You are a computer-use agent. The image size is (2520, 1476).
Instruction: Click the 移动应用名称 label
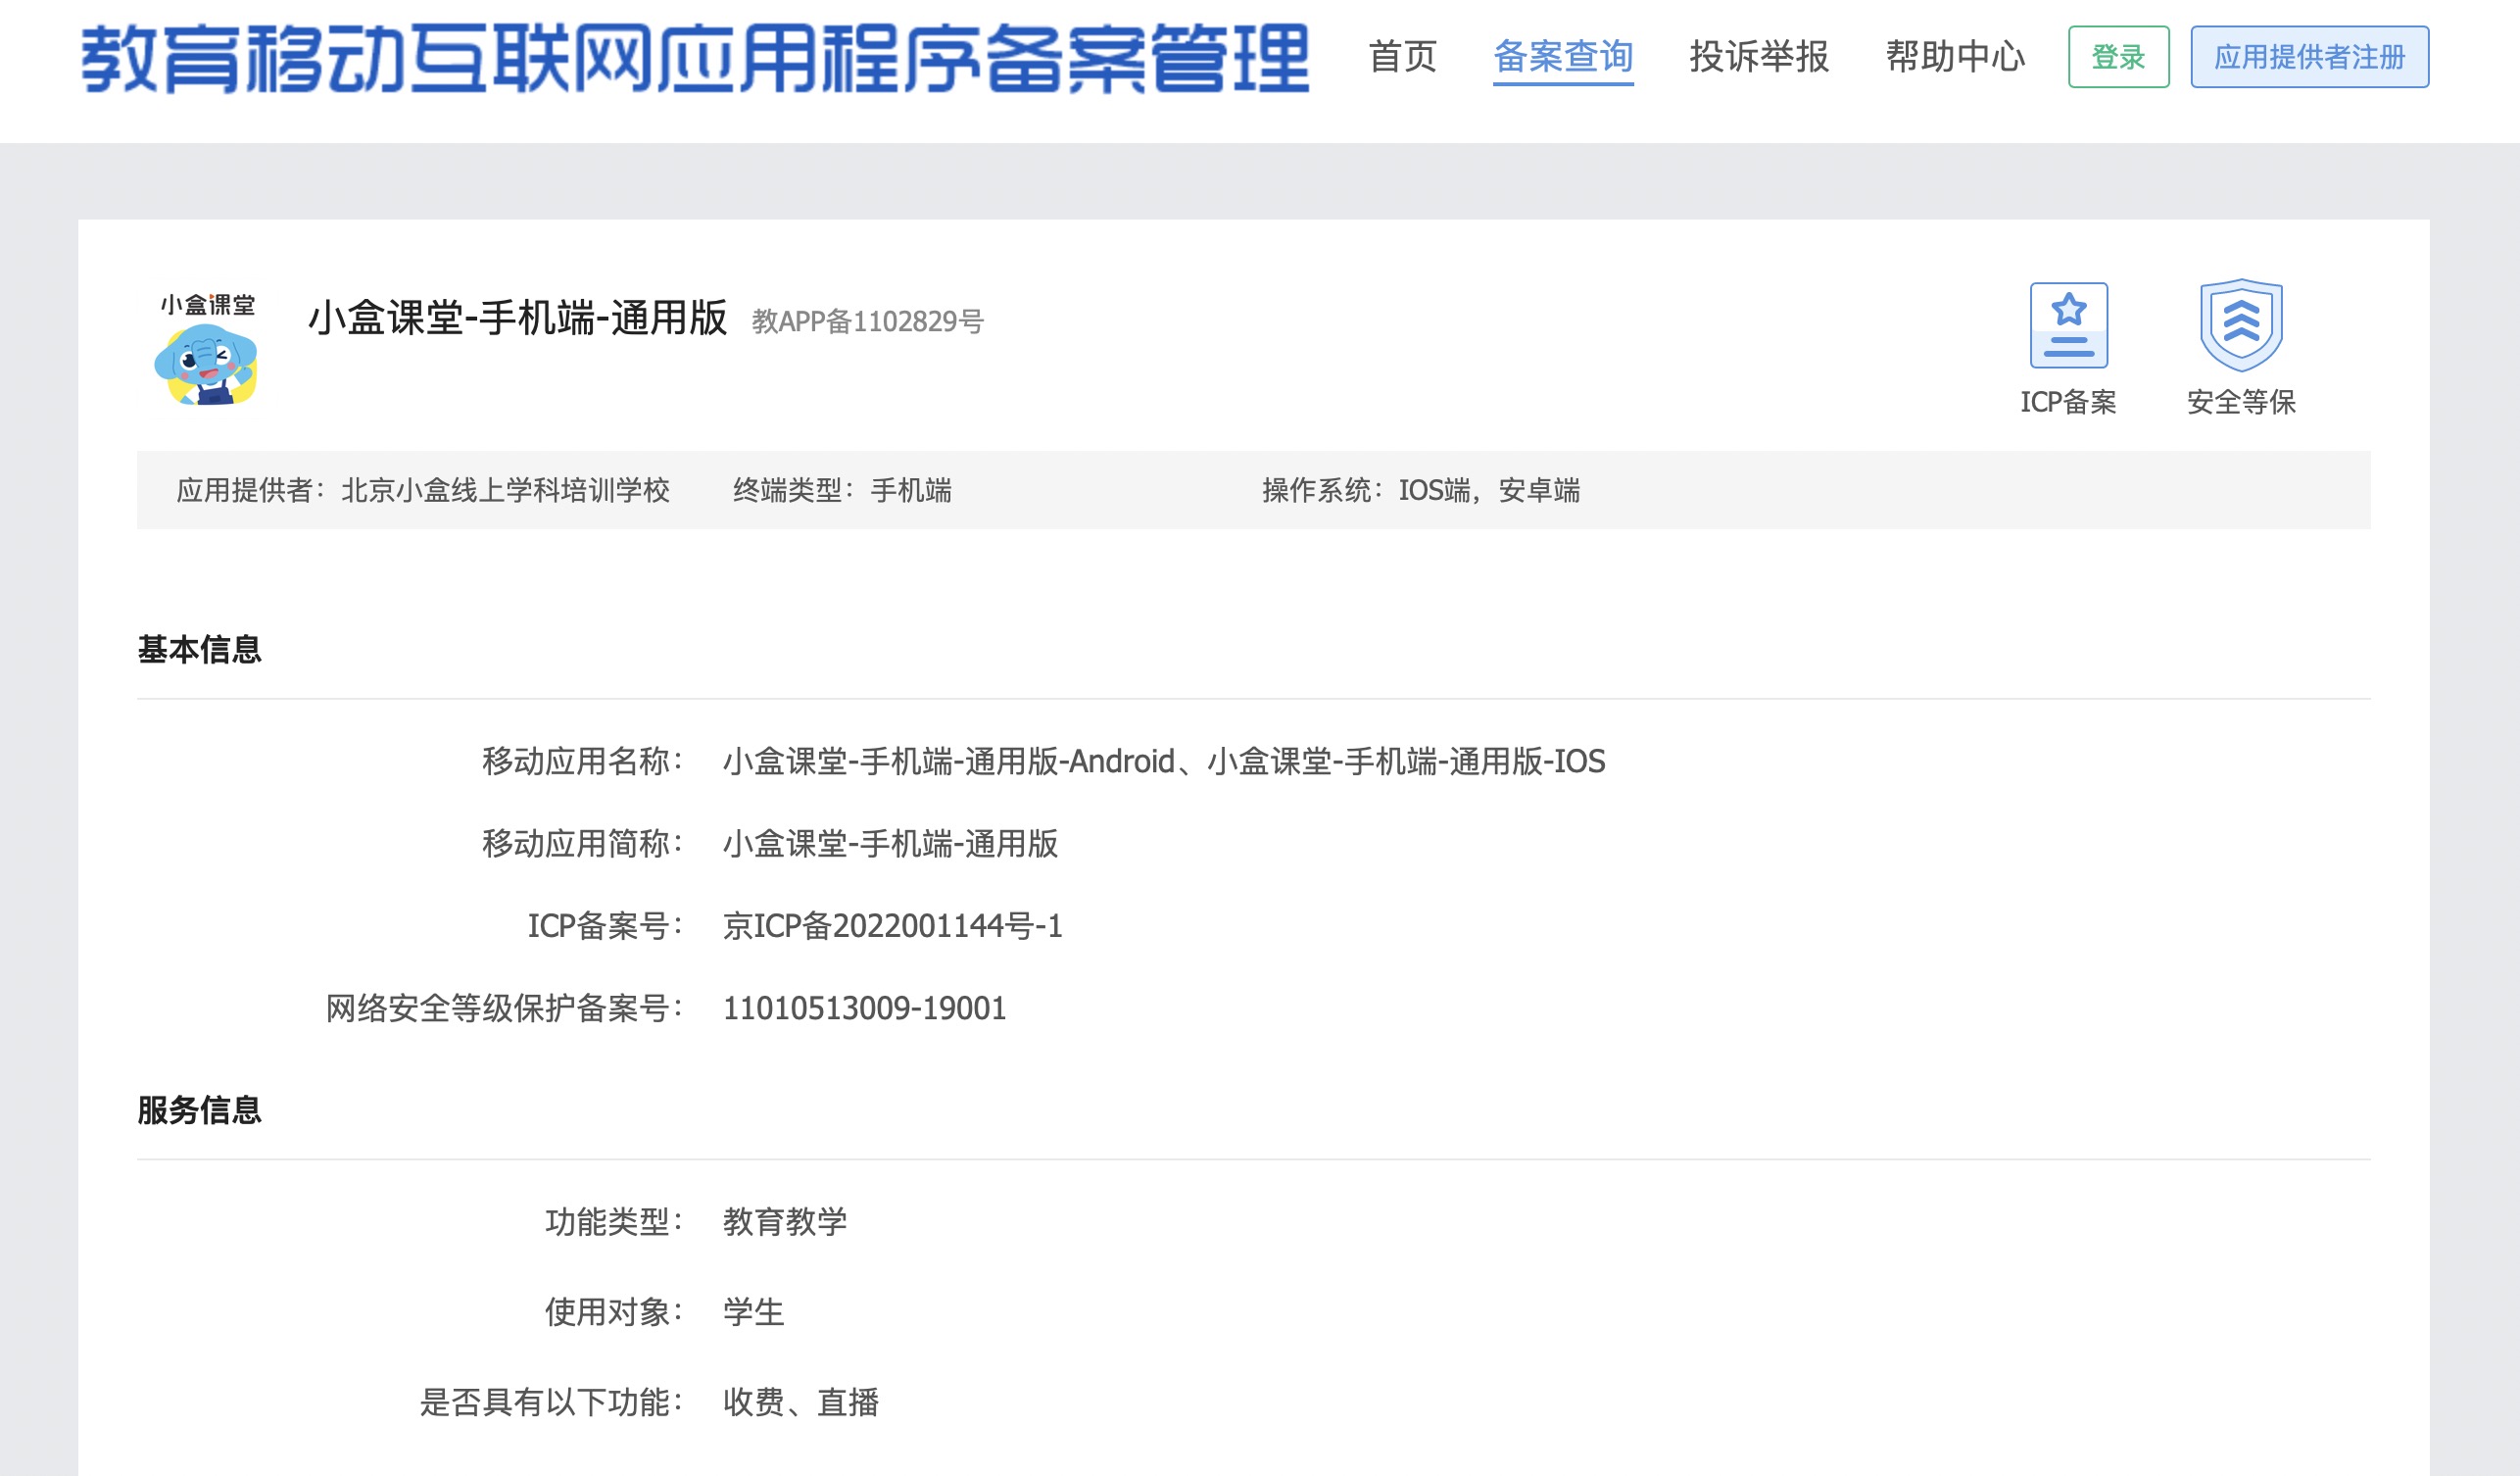(x=582, y=761)
